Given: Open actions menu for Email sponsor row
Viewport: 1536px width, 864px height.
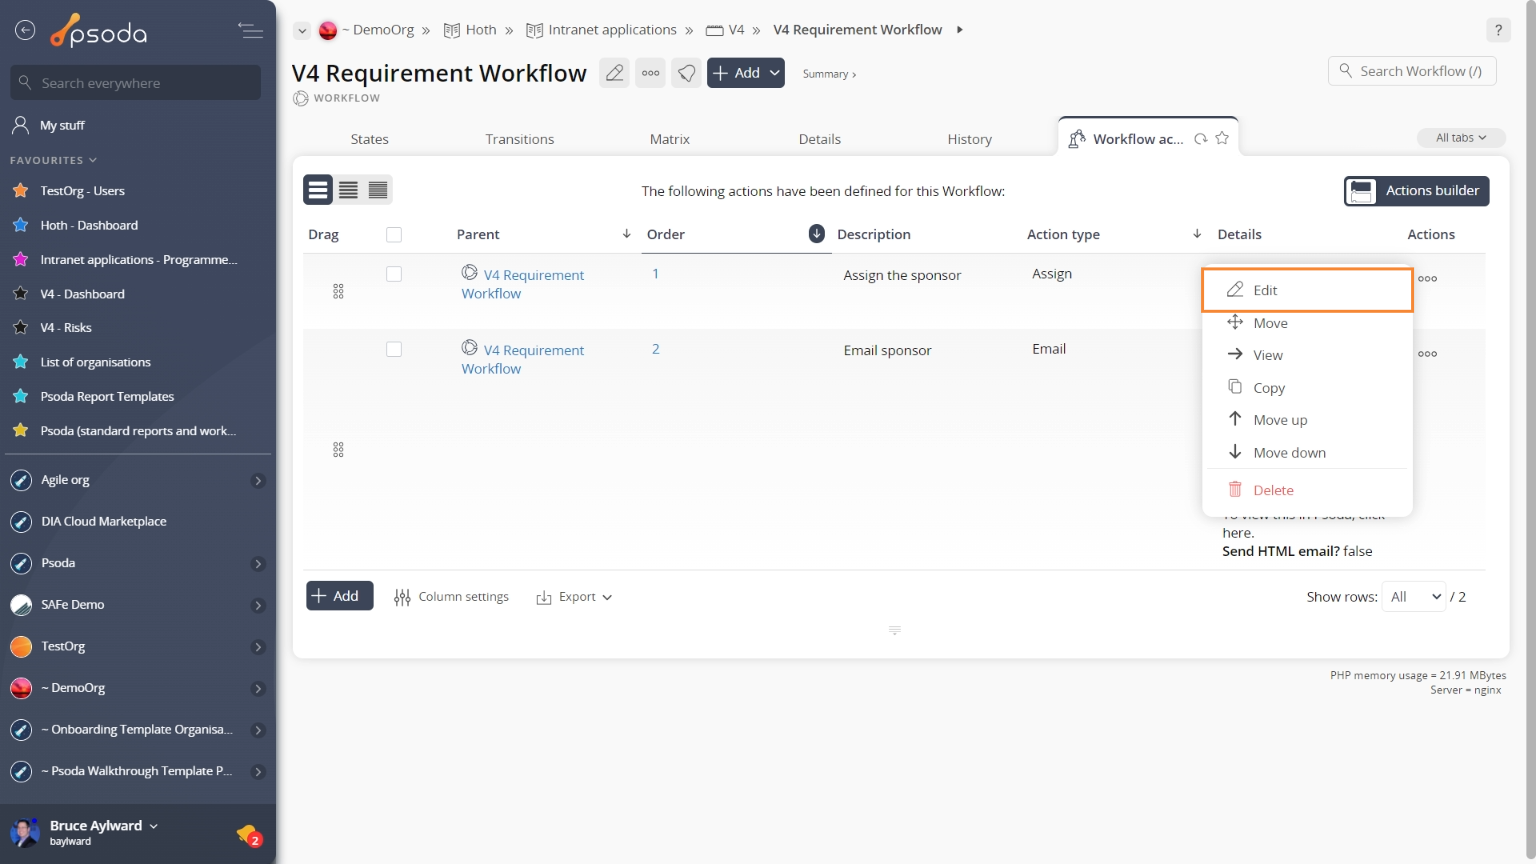Looking at the screenshot, I should [x=1428, y=354].
